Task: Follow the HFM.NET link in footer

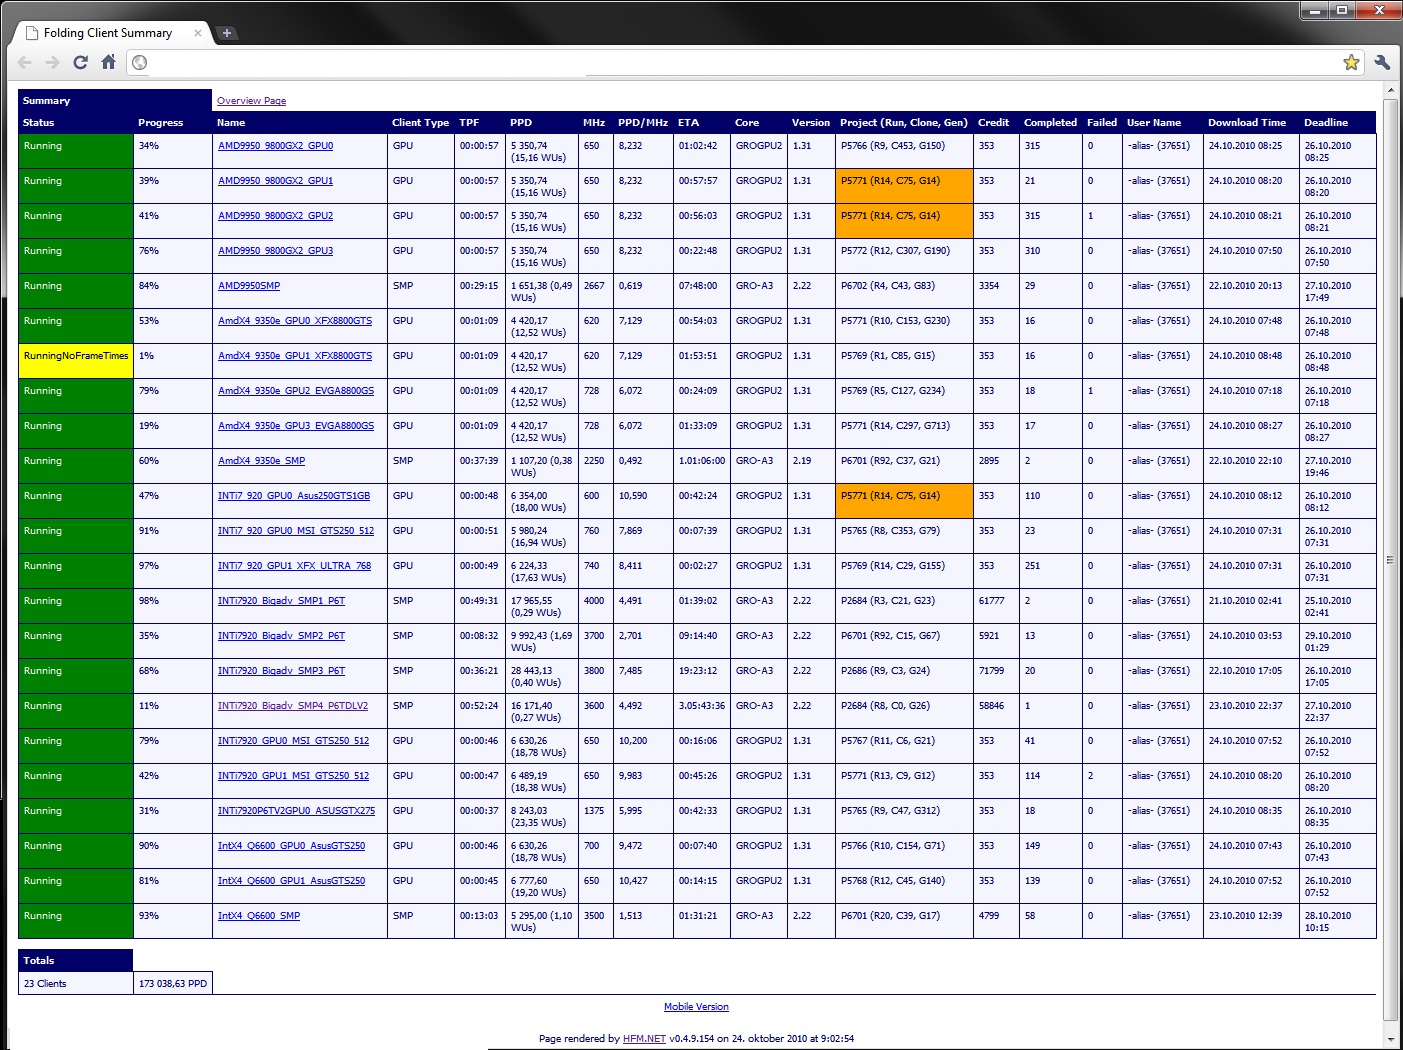Action: (644, 1039)
